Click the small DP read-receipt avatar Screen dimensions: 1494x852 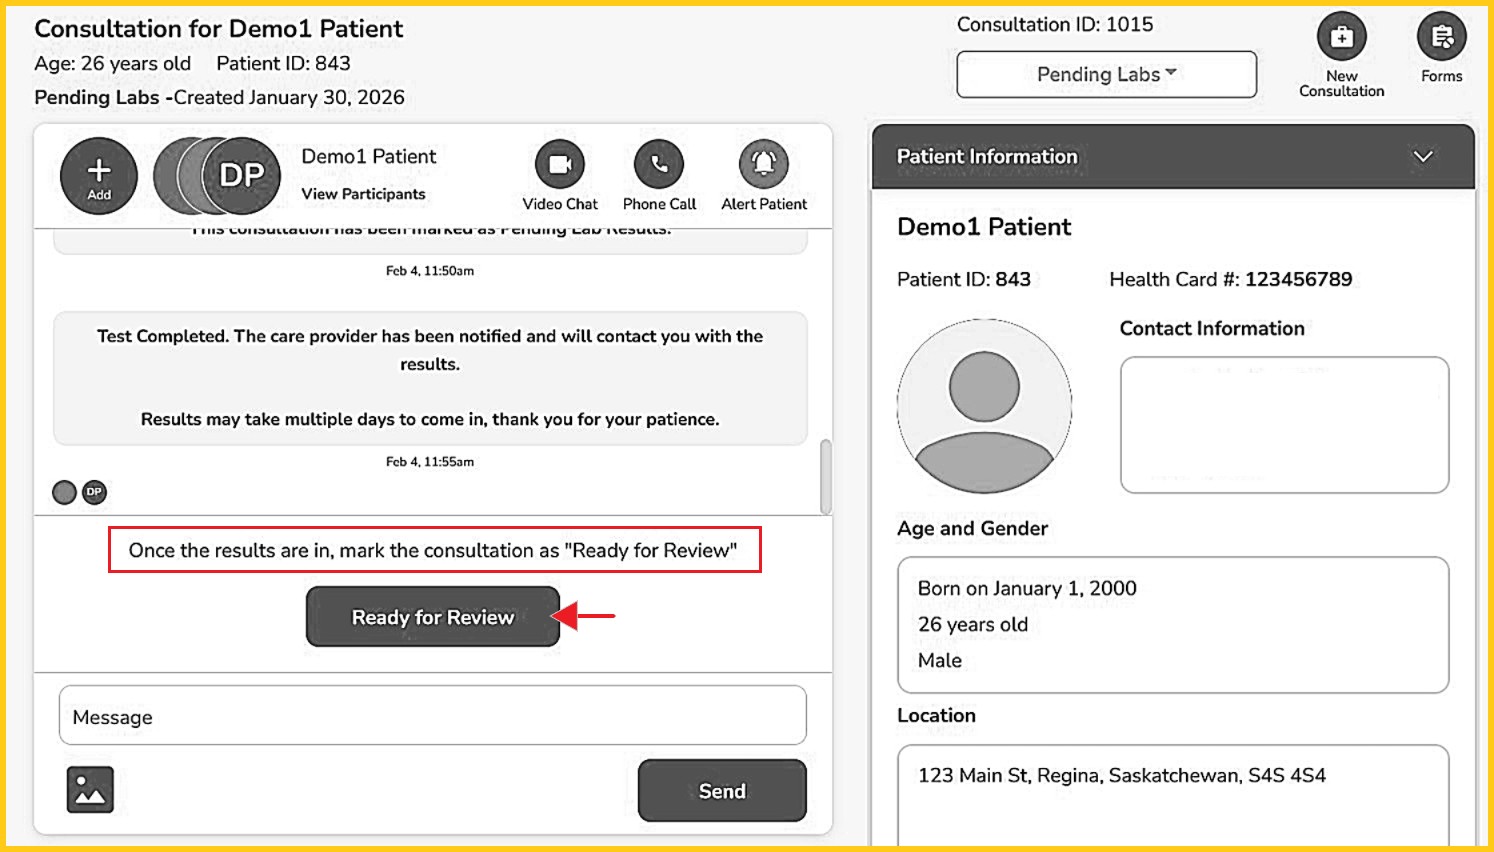[x=94, y=492]
